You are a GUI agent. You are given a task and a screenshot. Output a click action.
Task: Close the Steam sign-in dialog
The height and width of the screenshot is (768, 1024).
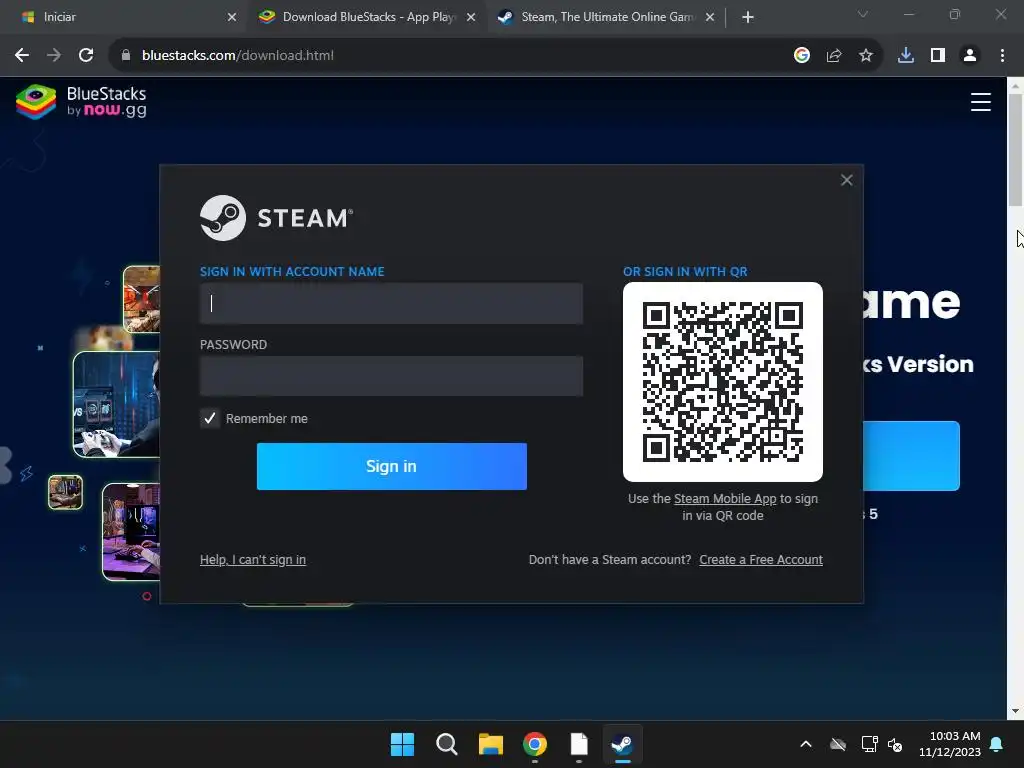pyautogui.click(x=846, y=180)
